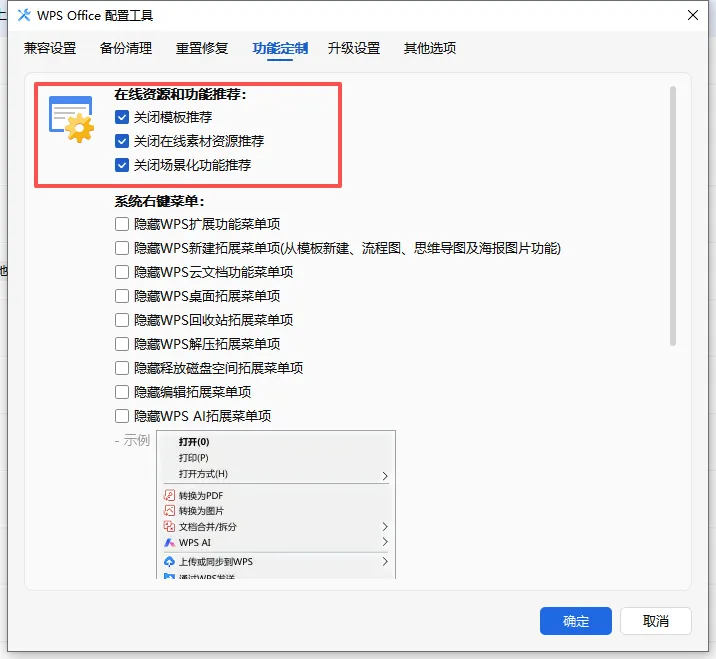
Task: Tick 隐藏编辑拓展菜单项 checkbox
Action: [122, 392]
